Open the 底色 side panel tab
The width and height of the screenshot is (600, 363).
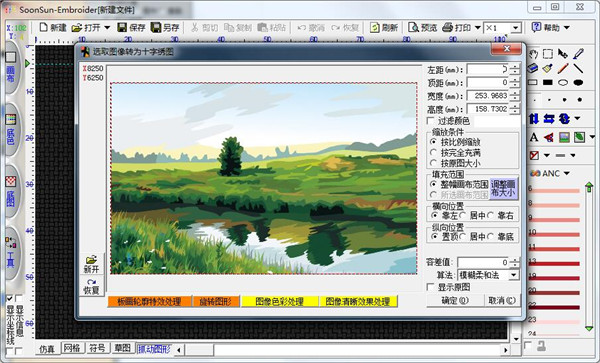tap(11, 130)
